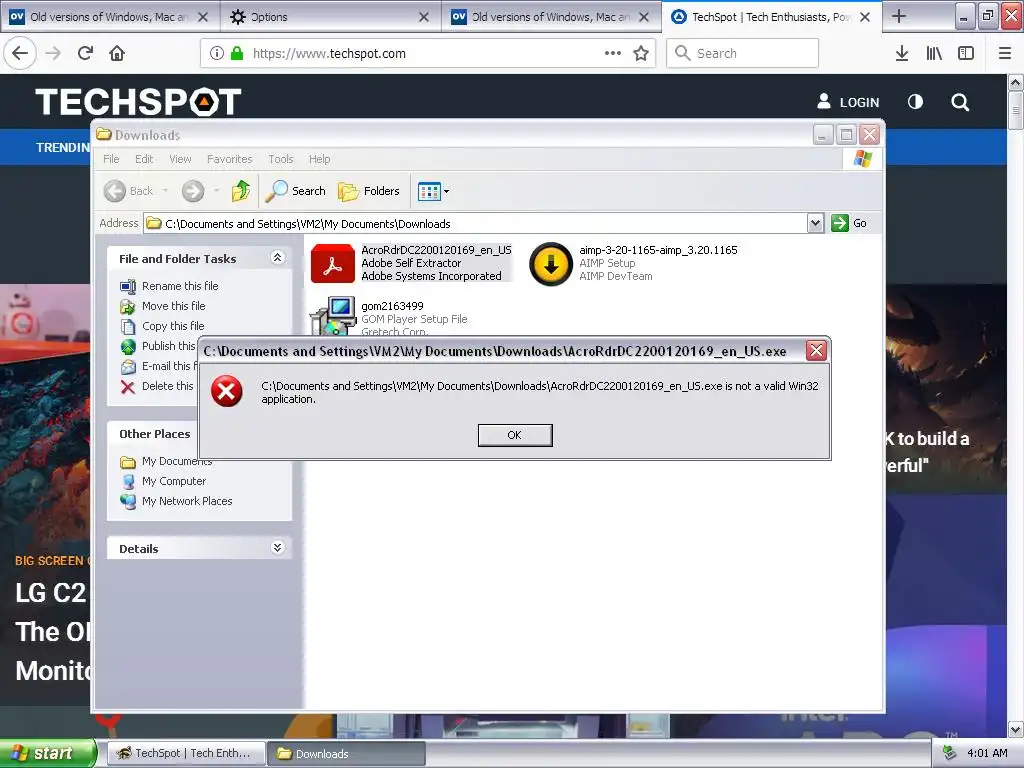
Task: Click LOGIN on TechSpot header
Action: click(x=848, y=102)
